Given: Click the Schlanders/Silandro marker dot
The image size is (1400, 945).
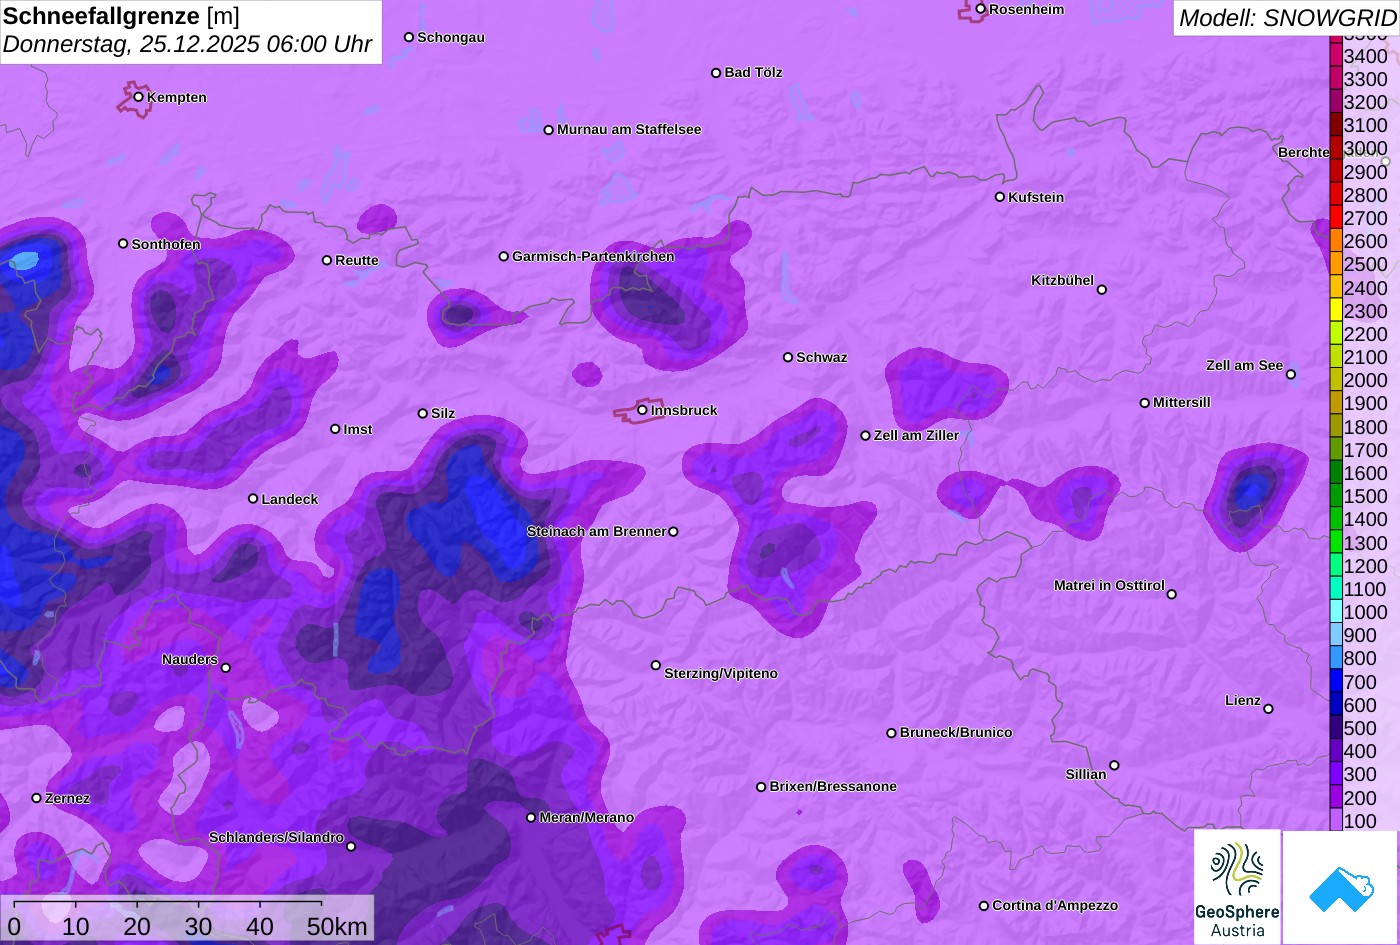Looking at the screenshot, I should (x=351, y=847).
